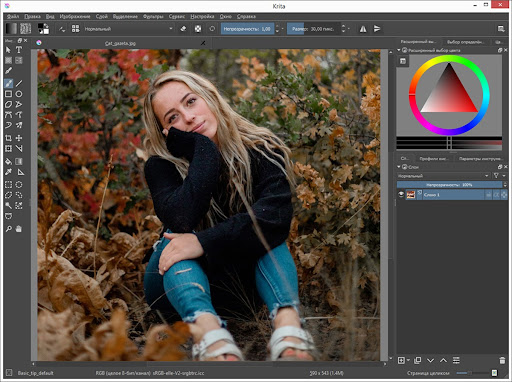Pick the Rectangular selection tool

pos(8,184)
